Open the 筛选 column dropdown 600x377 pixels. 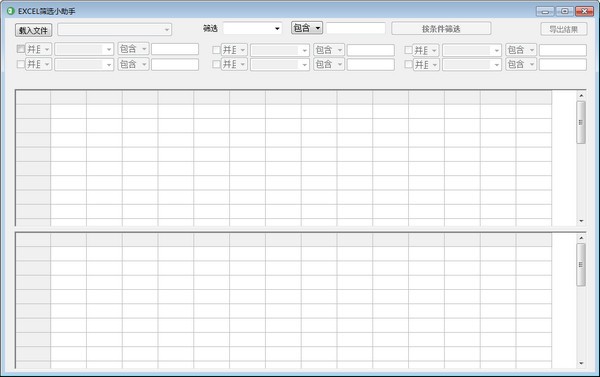253,28
